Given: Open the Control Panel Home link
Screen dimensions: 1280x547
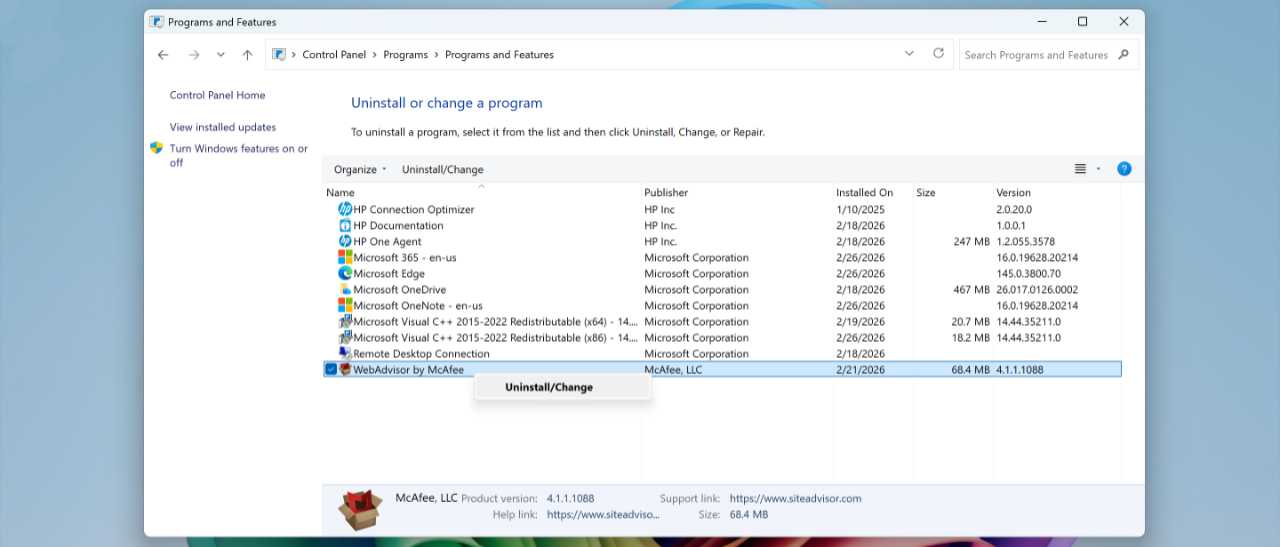Looking at the screenshot, I should click(217, 96).
